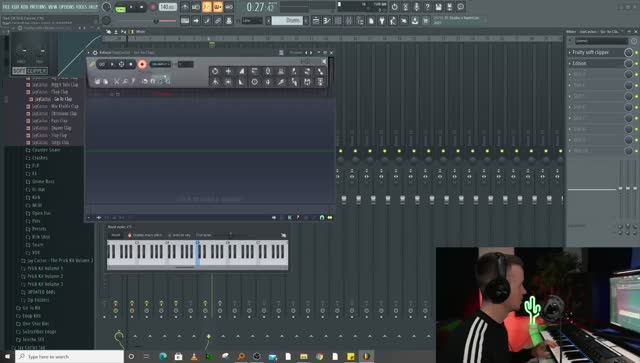The image size is (640, 363).
Task: Click the Edison play button
Action: click(x=112, y=64)
